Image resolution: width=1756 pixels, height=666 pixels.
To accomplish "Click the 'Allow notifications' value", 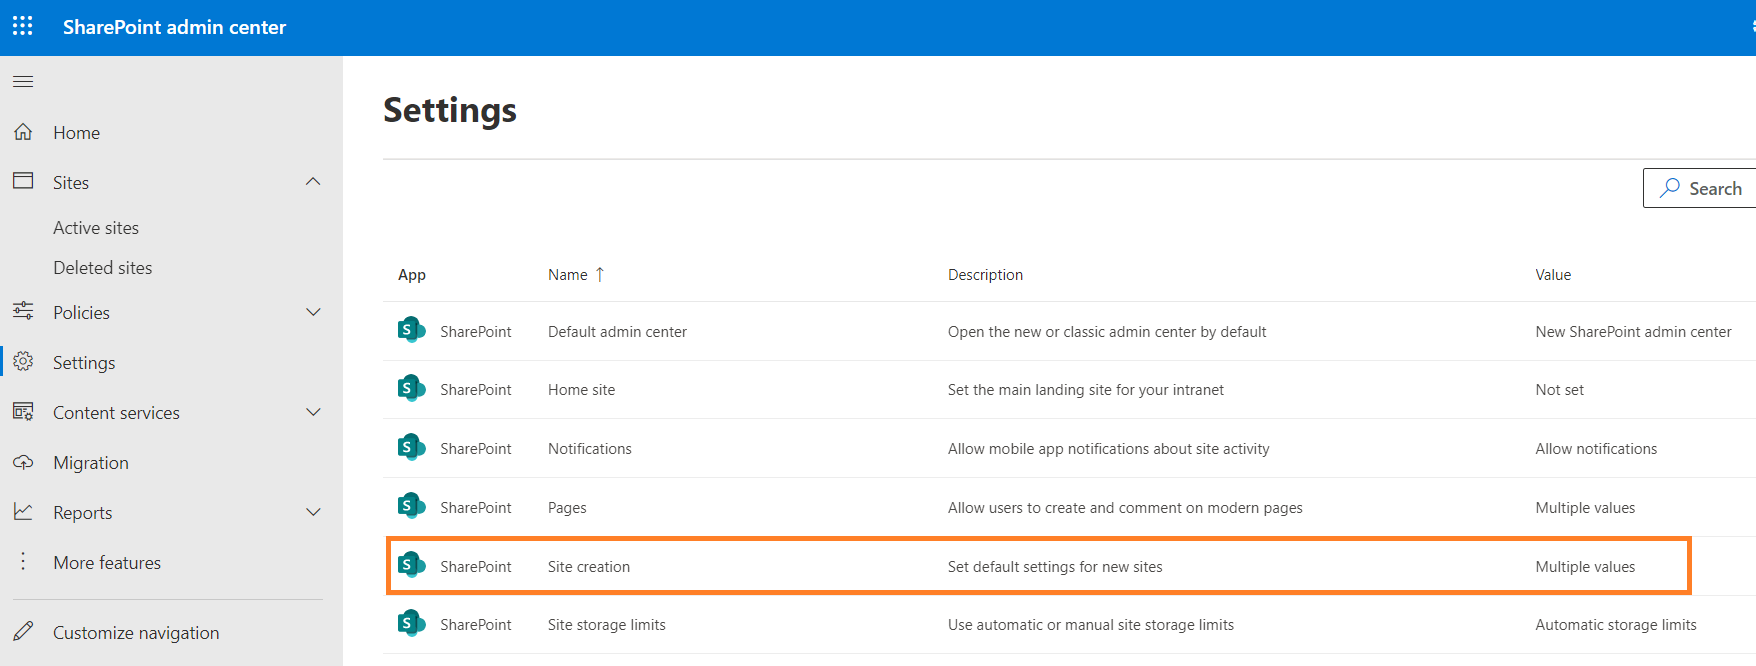I will click(x=1596, y=448).
